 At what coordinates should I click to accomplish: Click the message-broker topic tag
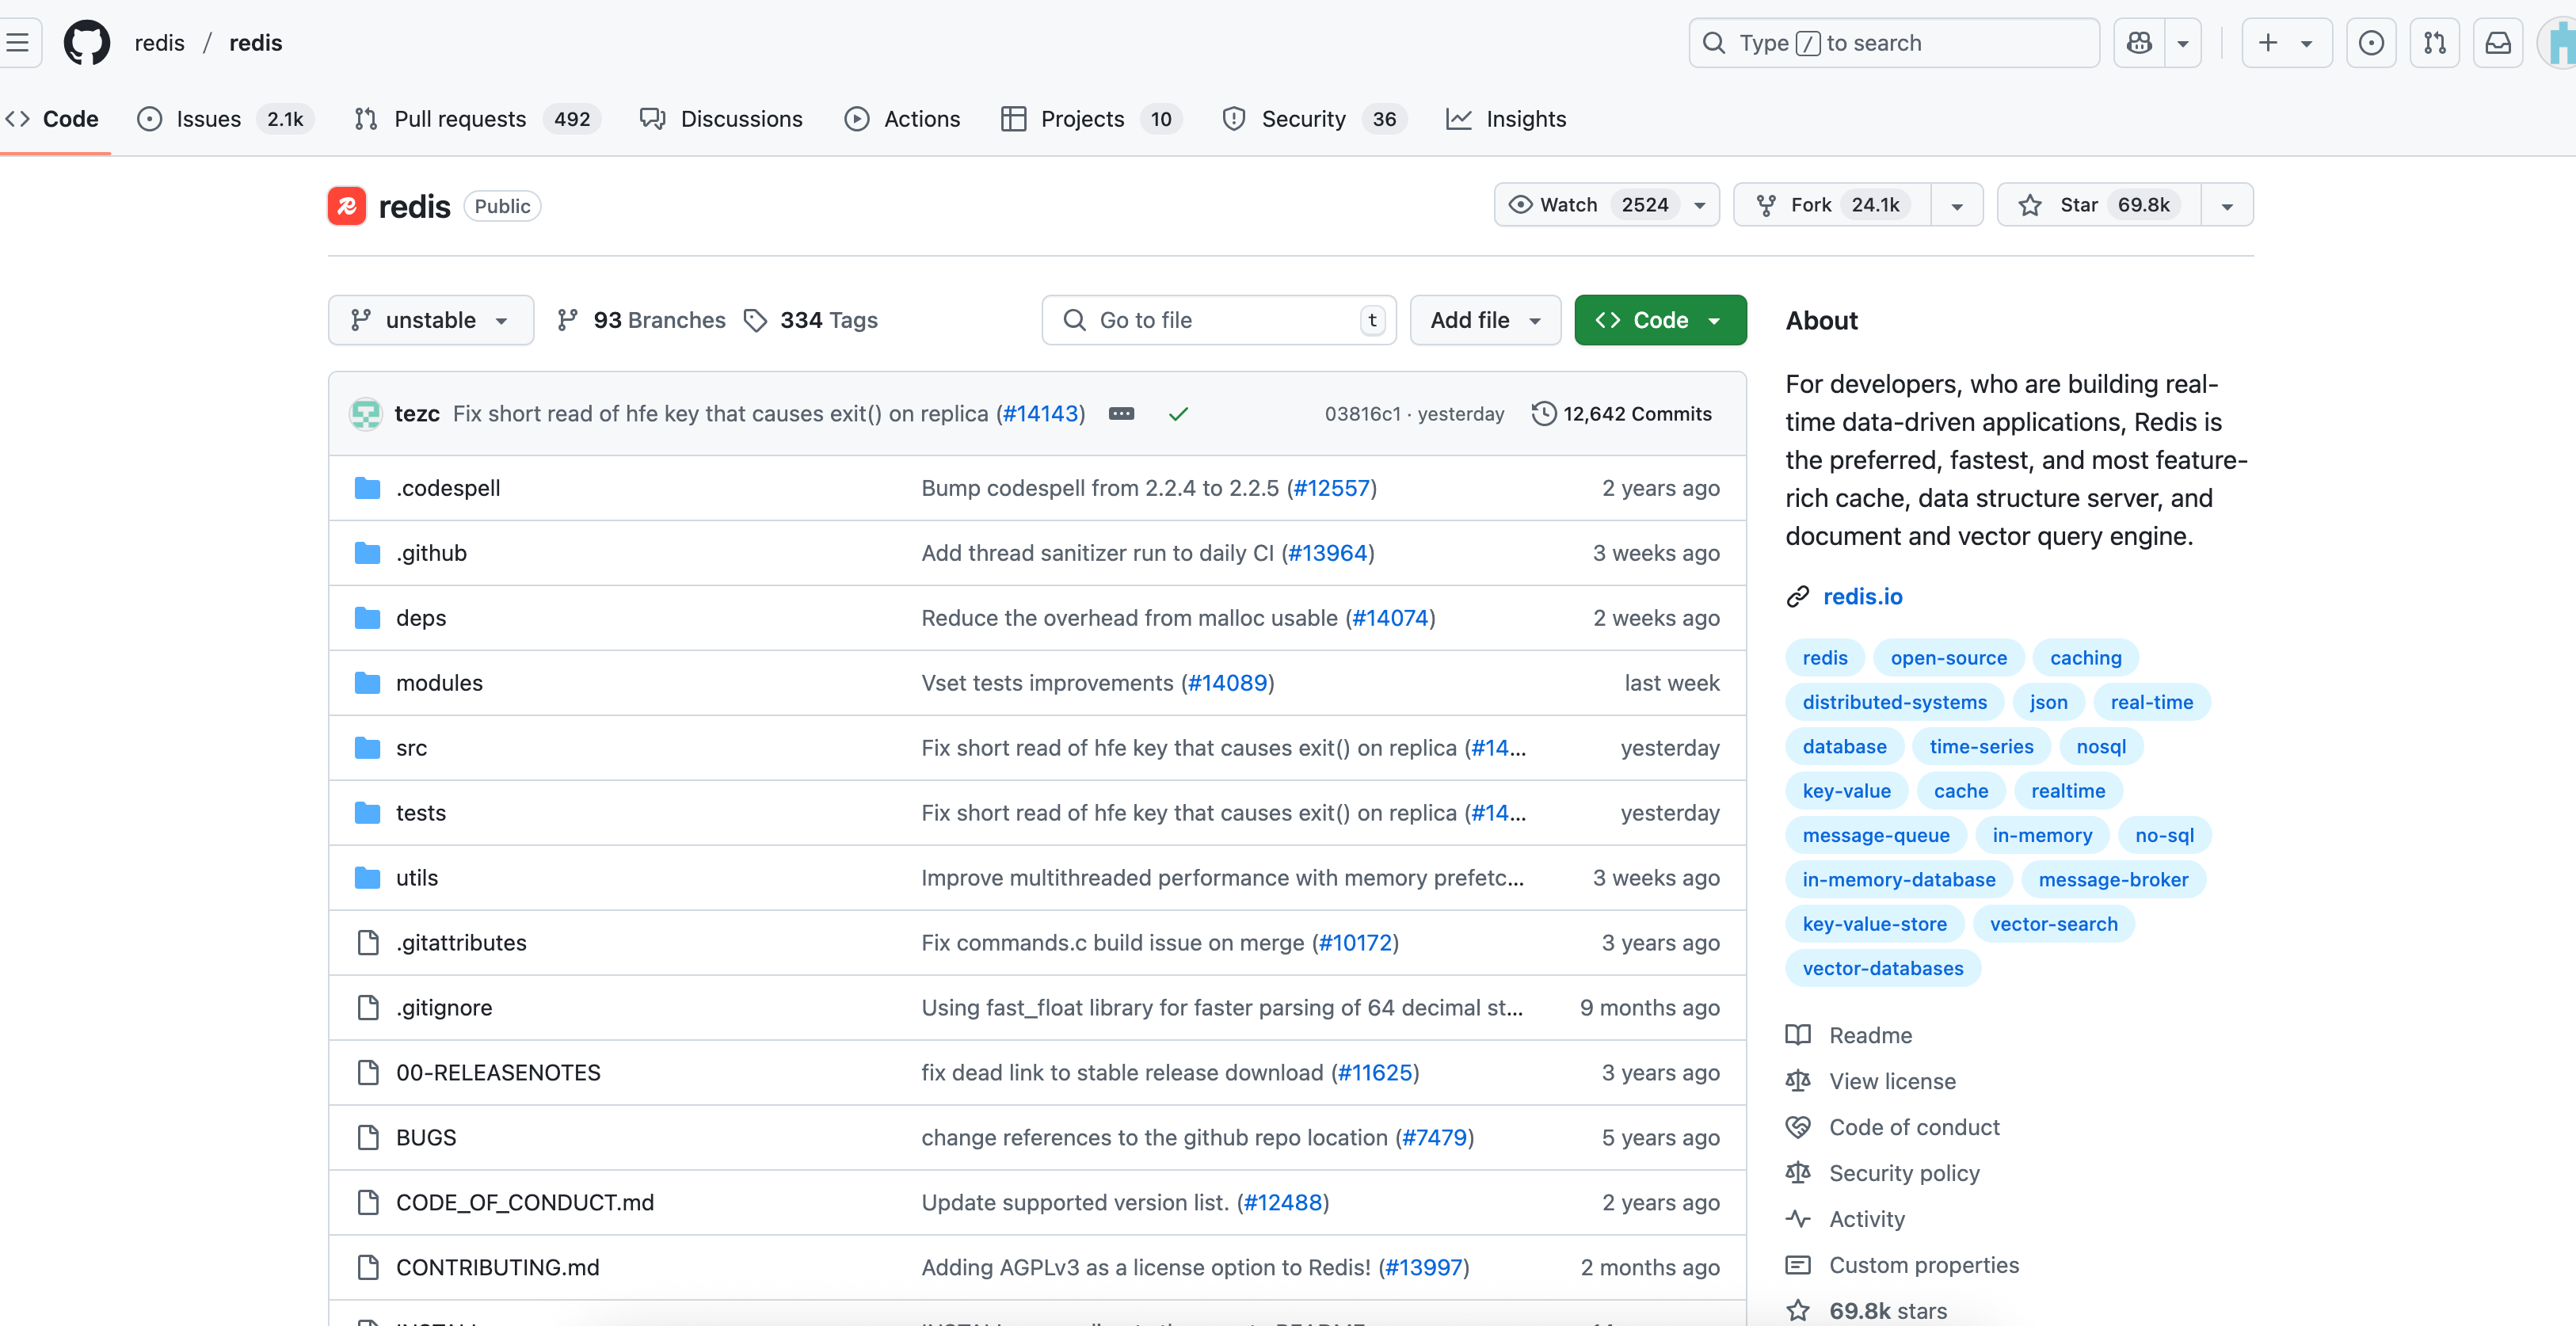tap(2113, 879)
